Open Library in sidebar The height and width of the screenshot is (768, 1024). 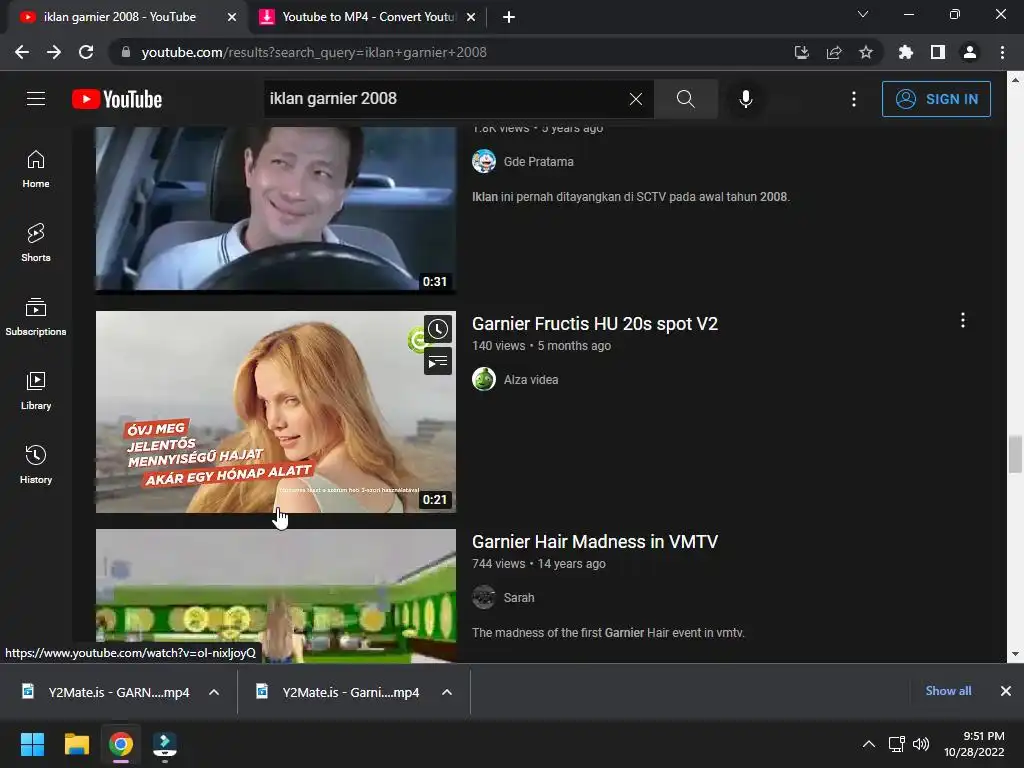click(x=36, y=391)
